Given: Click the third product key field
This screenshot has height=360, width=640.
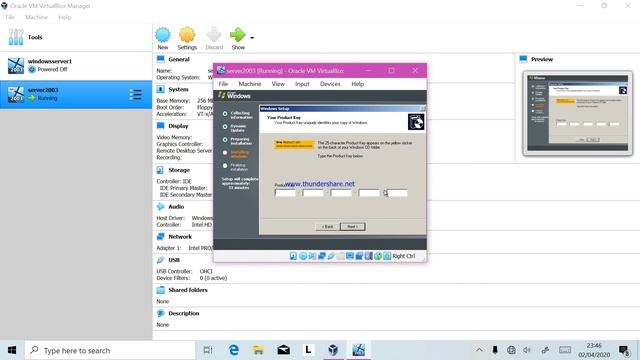Looking at the screenshot, I should [341, 193].
